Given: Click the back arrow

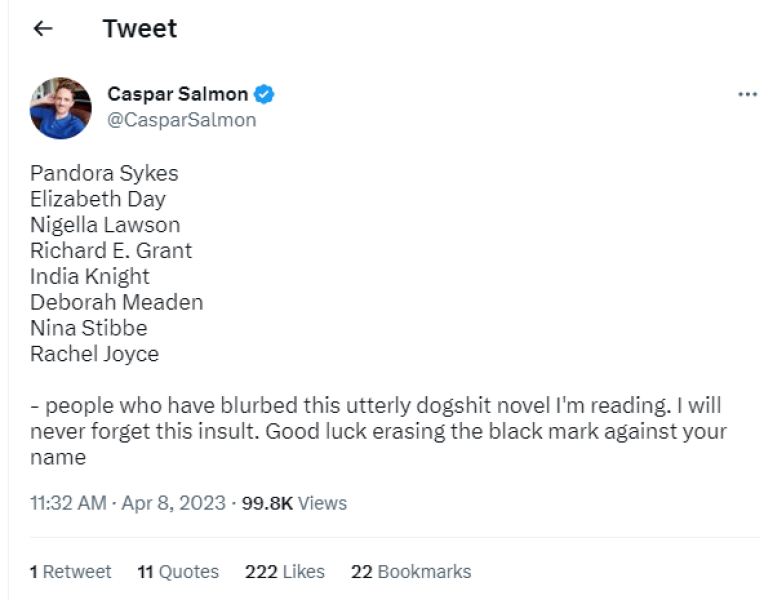Looking at the screenshot, I should click(x=42, y=29).
